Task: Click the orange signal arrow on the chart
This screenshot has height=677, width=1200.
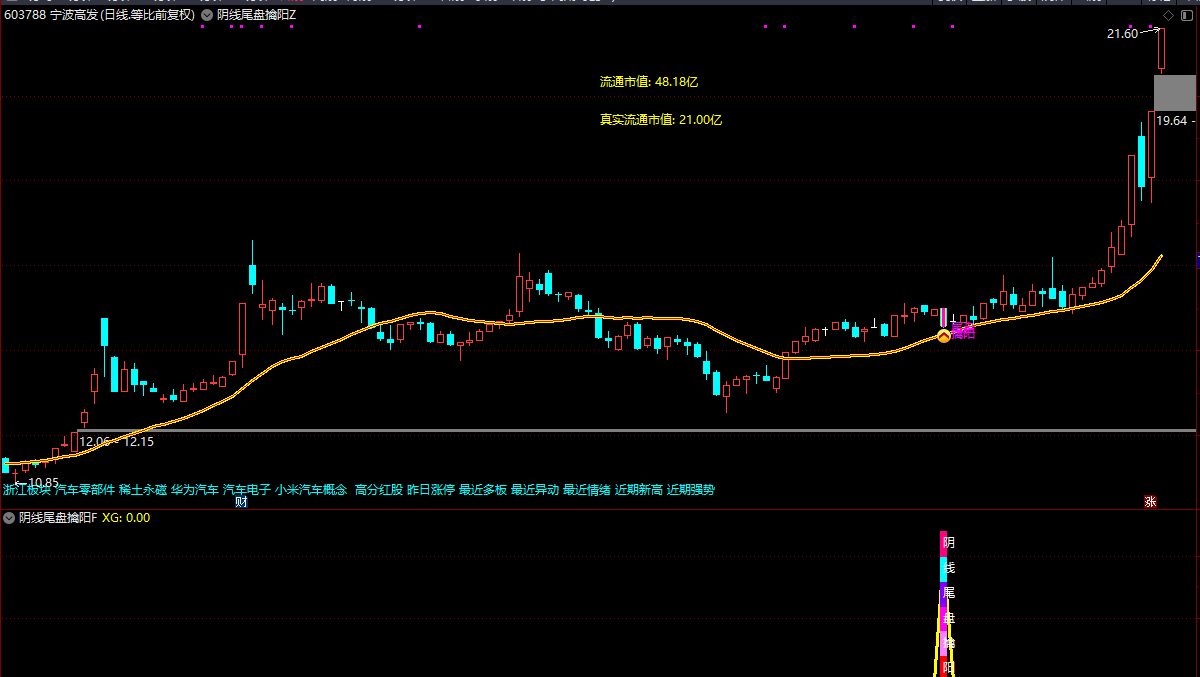Action: pyautogui.click(x=943, y=337)
